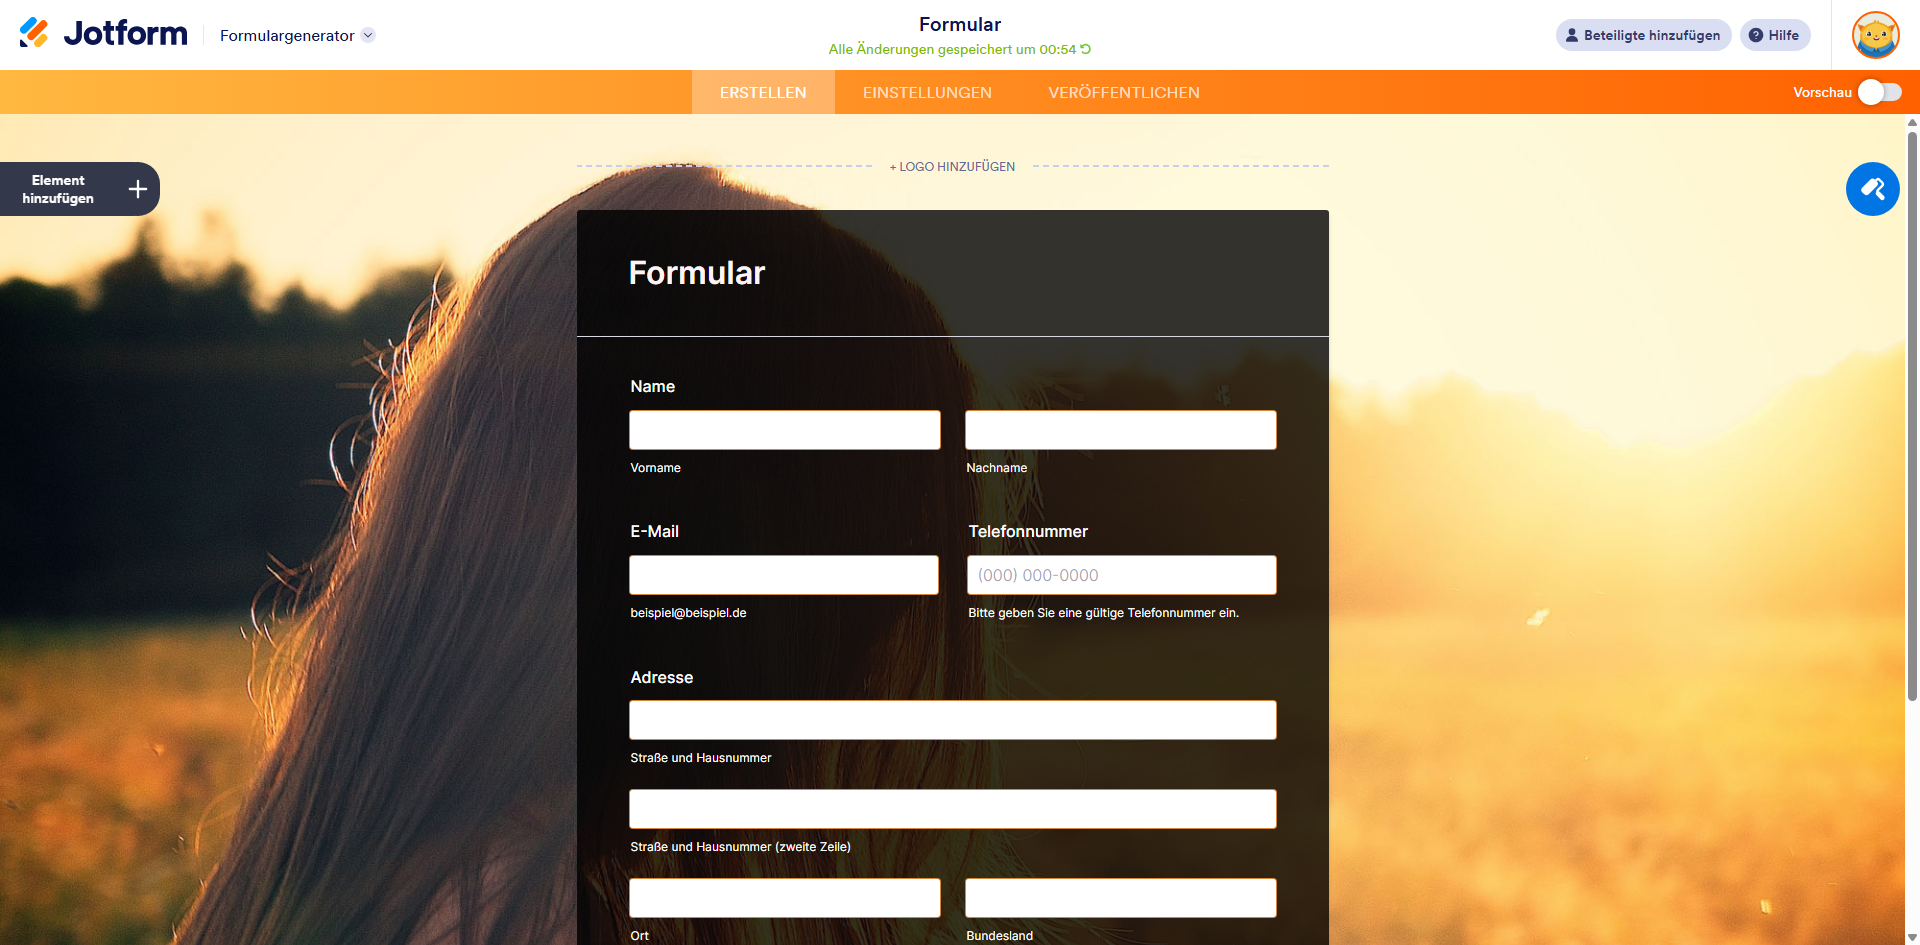Screen dimensions: 1920x945
Task: Click the Straße und Hausnummer input field
Action: point(953,720)
